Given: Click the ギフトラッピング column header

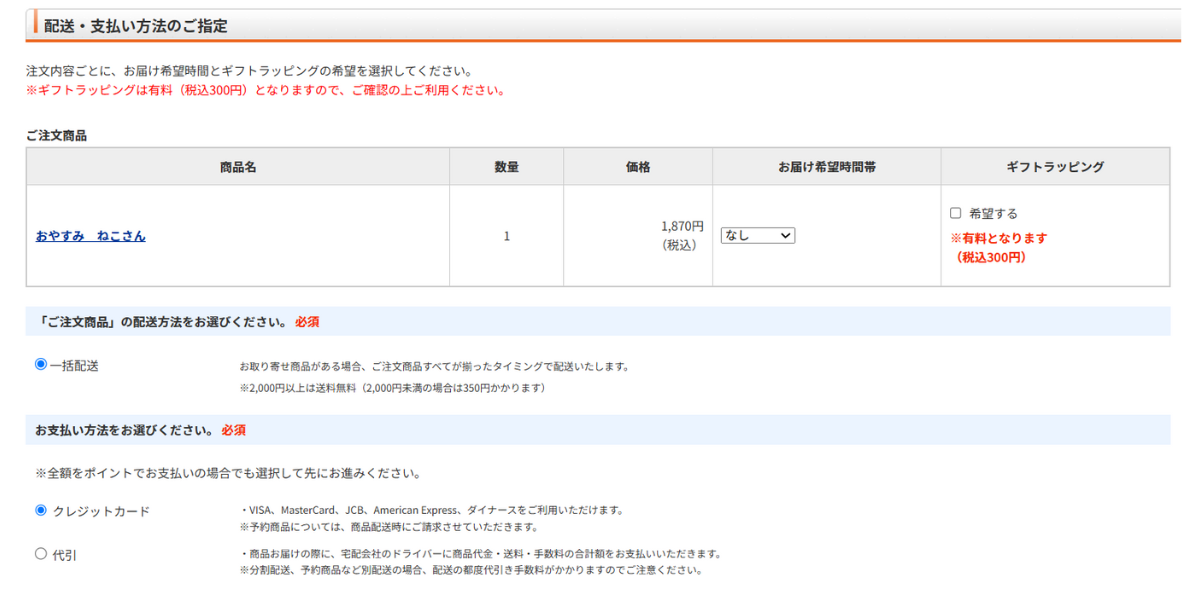Looking at the screenshot, I should [x=1055, y=167].
